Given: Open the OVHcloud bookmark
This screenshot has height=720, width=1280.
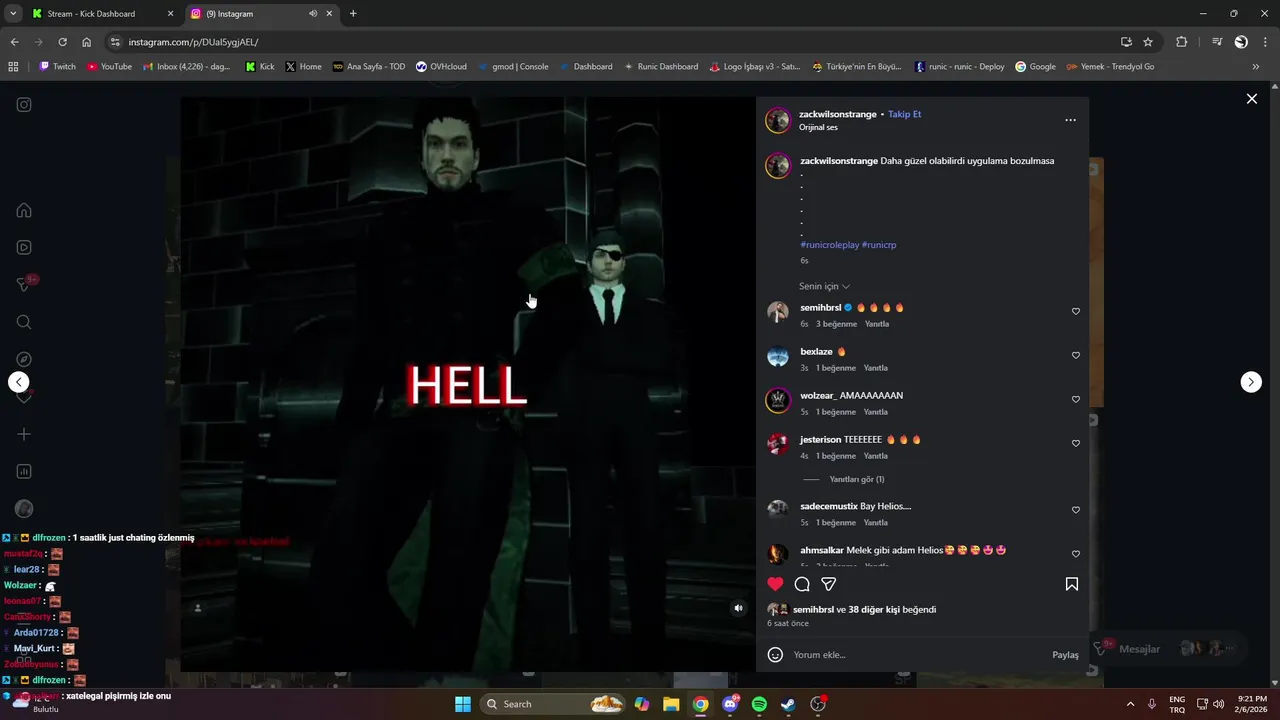Looking at the screenshot, I should pos(441,67).
